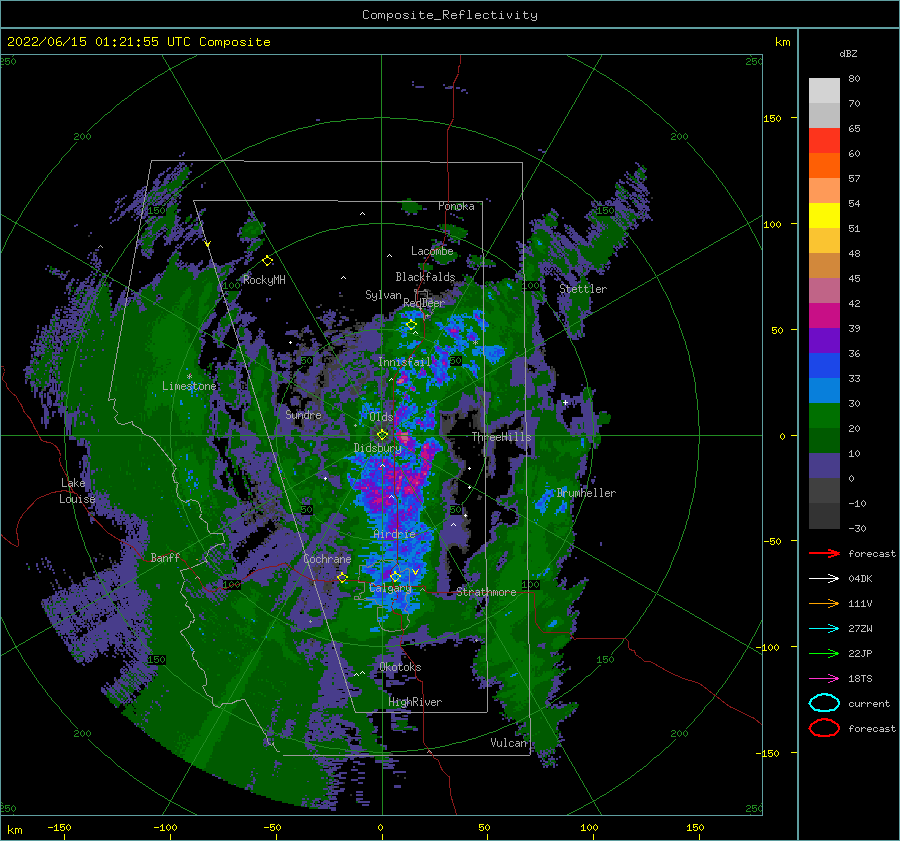This screenshot has height=841, width=900.
Task: Click the 2022/06/15 UTC timestamp text
Action: click(x=138, y=42)
